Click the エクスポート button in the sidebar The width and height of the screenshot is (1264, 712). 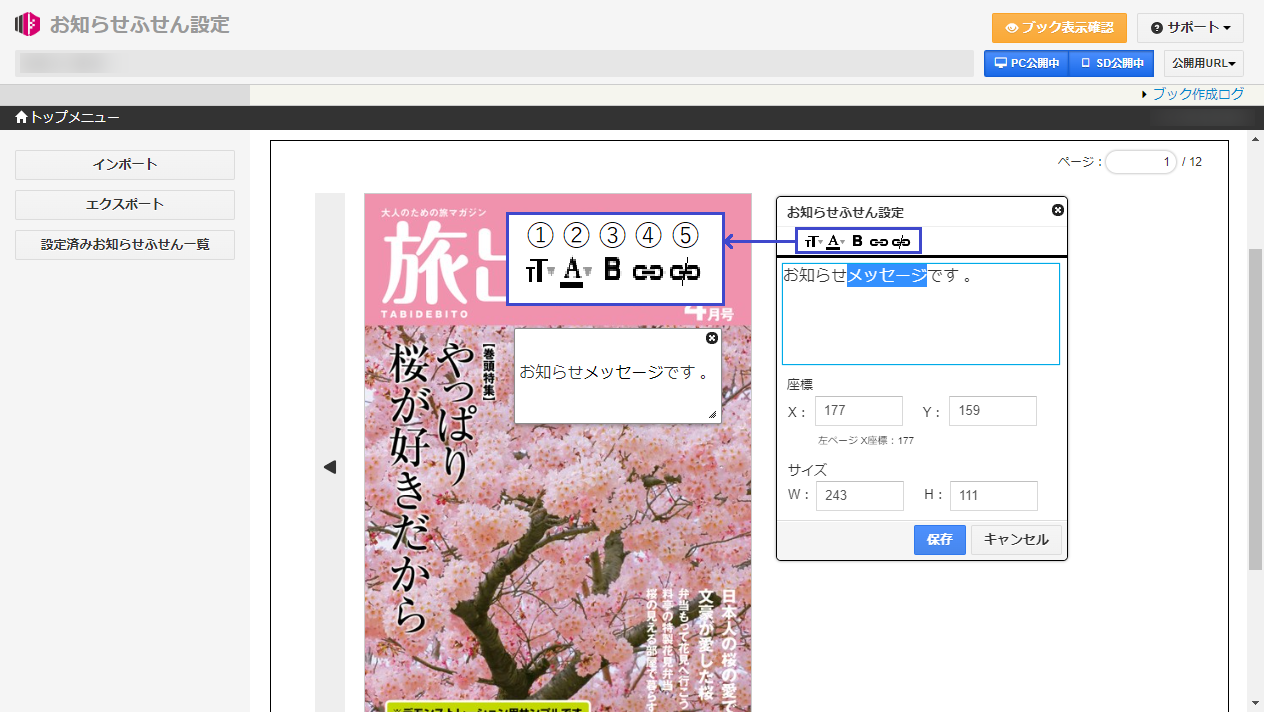click(124, 204)
